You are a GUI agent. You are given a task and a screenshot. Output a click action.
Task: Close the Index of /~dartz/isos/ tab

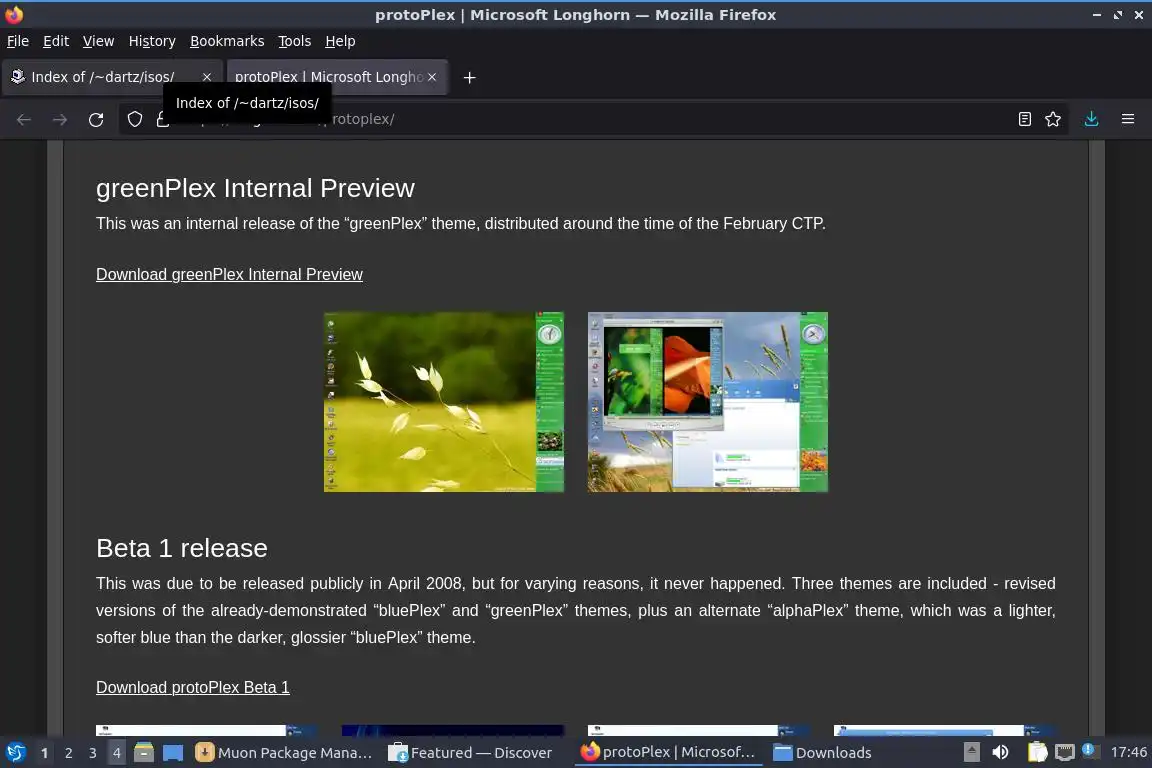pyautogui.click(x=206, y=77)
